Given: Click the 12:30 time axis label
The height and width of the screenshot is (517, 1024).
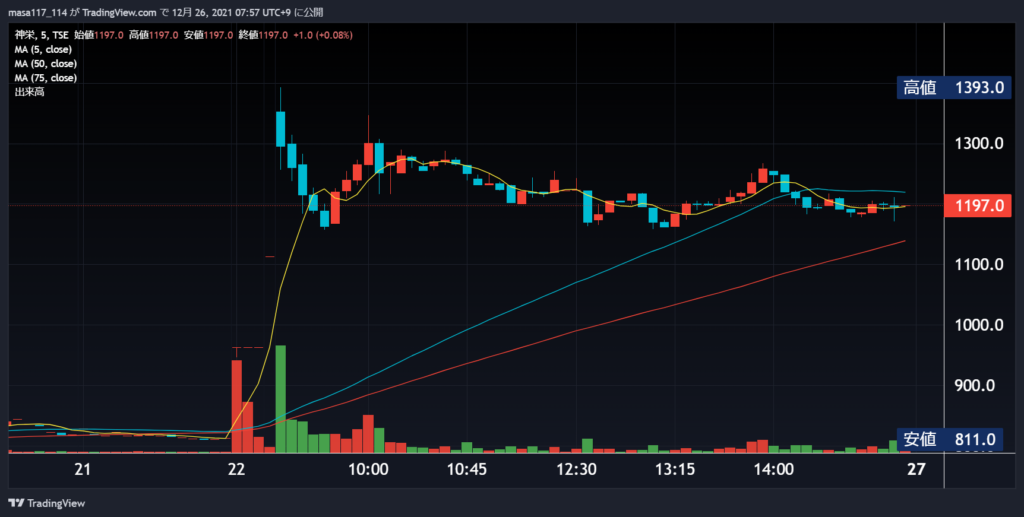Looking at the screenshot, I should (577, 469).
